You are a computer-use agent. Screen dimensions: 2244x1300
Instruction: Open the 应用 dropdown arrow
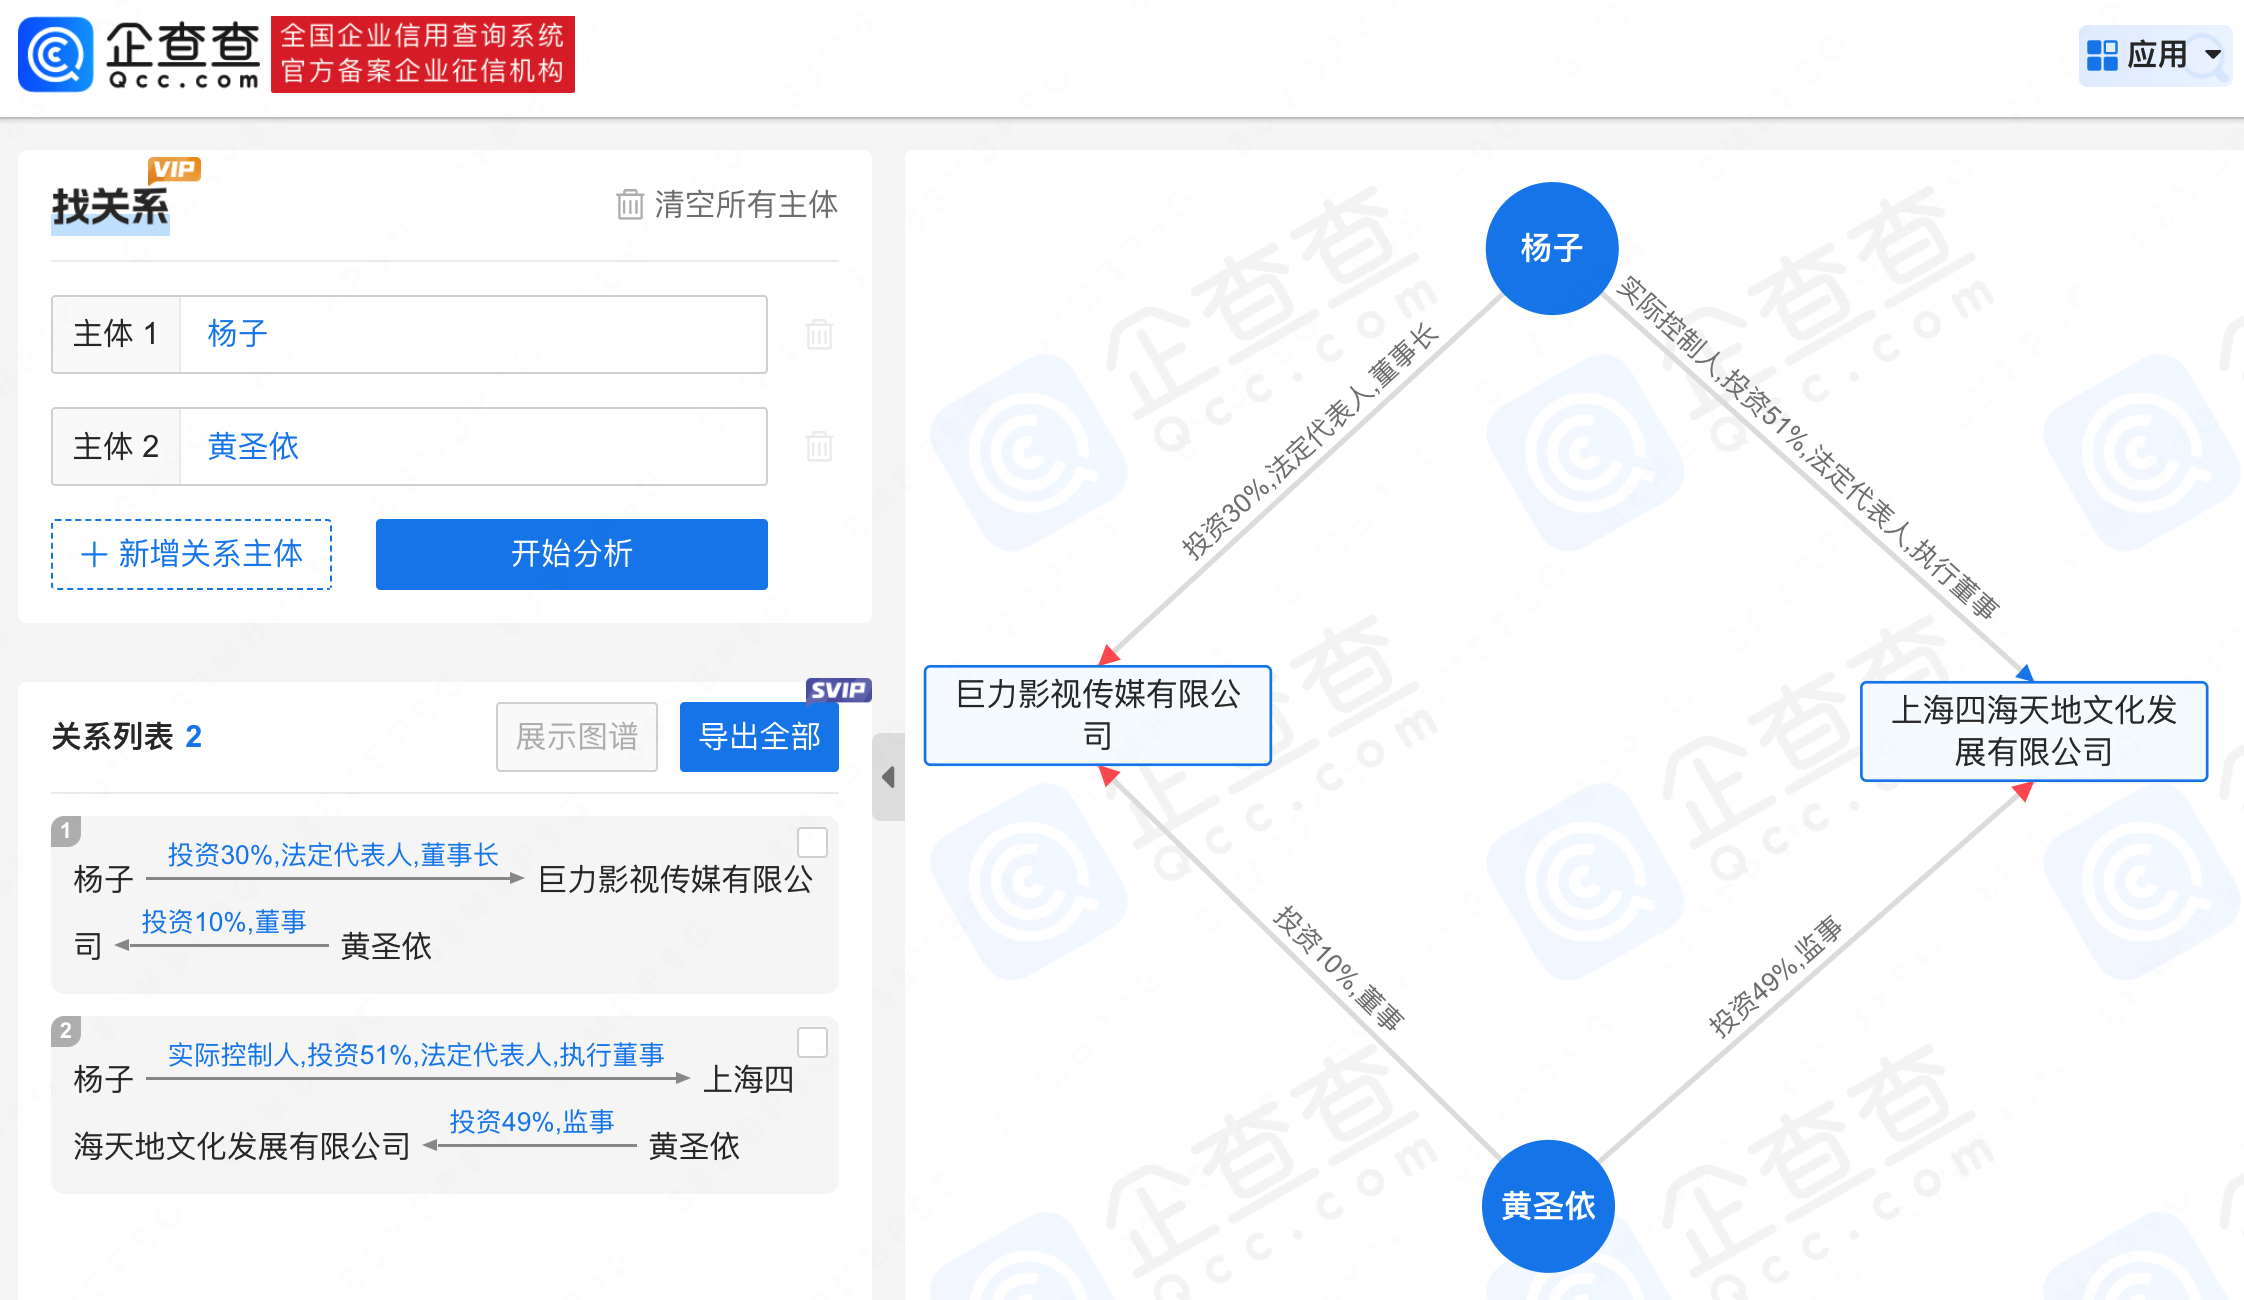pos(2213,55)
